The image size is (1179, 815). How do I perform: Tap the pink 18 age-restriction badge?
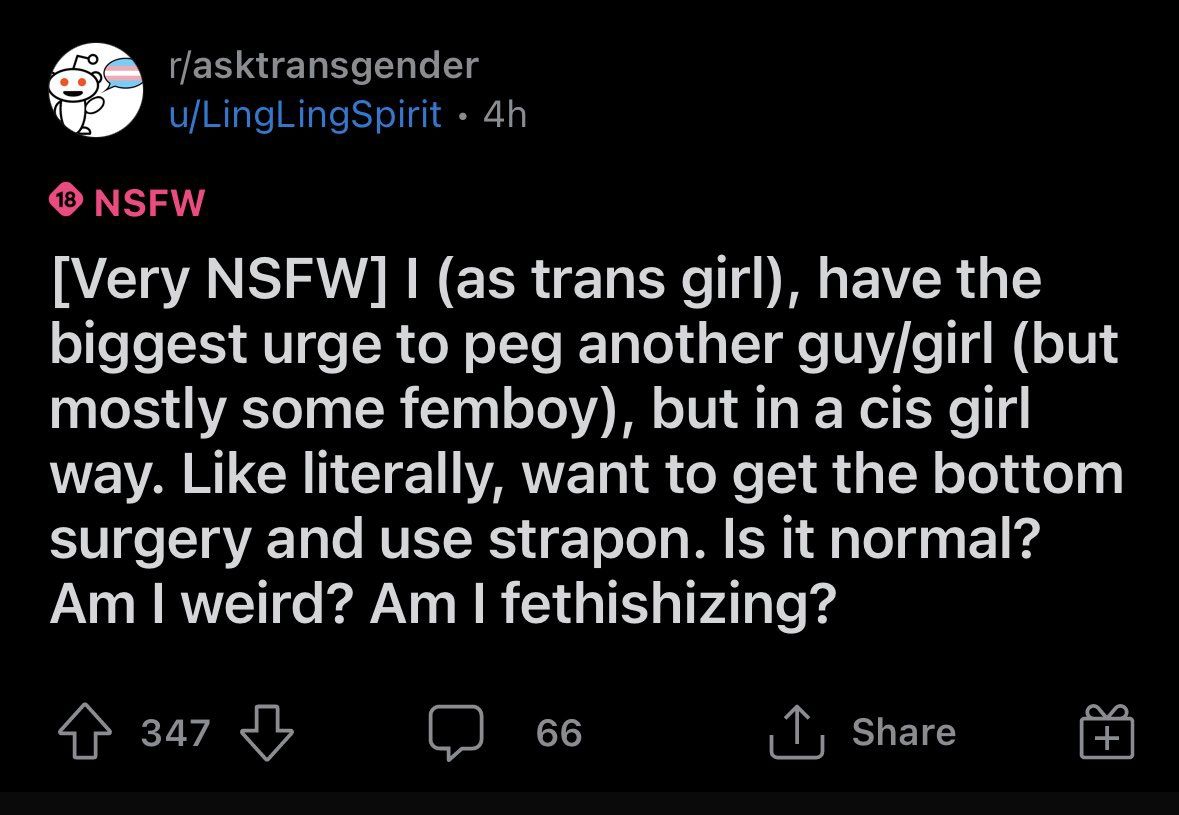64,201
